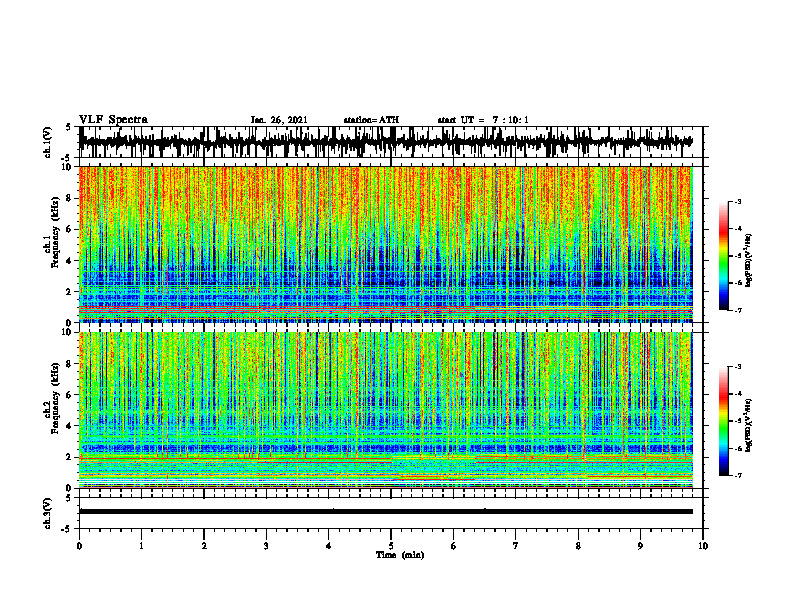Click time axis tick label "3"

click(266, 546)
